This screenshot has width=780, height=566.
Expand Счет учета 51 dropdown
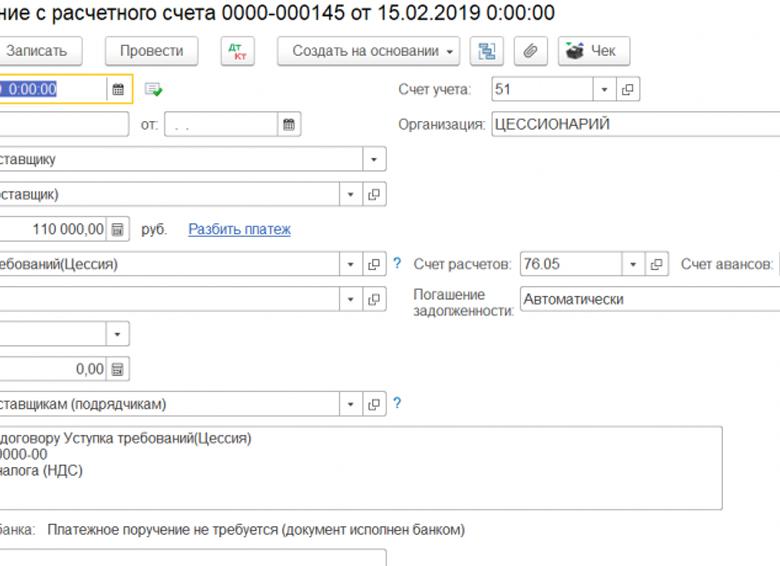(604, 90)
